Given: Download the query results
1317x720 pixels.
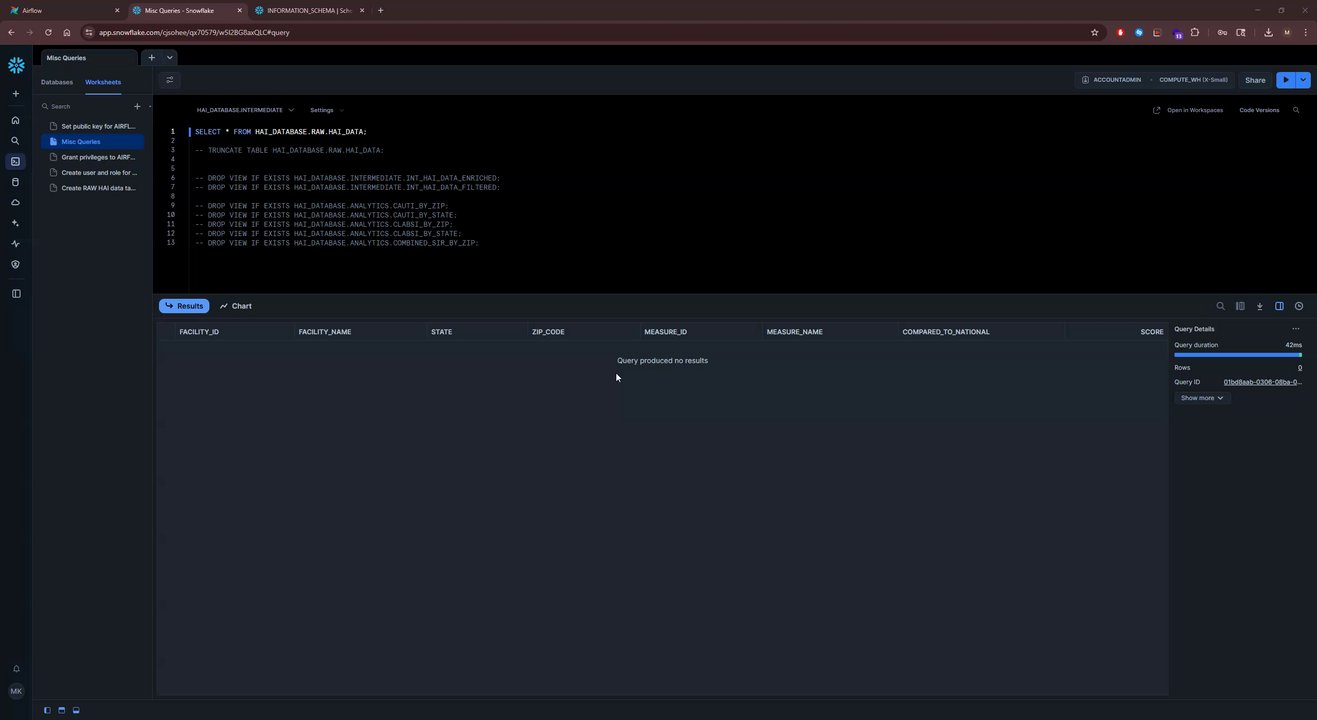Looking at the screenshot, I should tap(1260, 306).
